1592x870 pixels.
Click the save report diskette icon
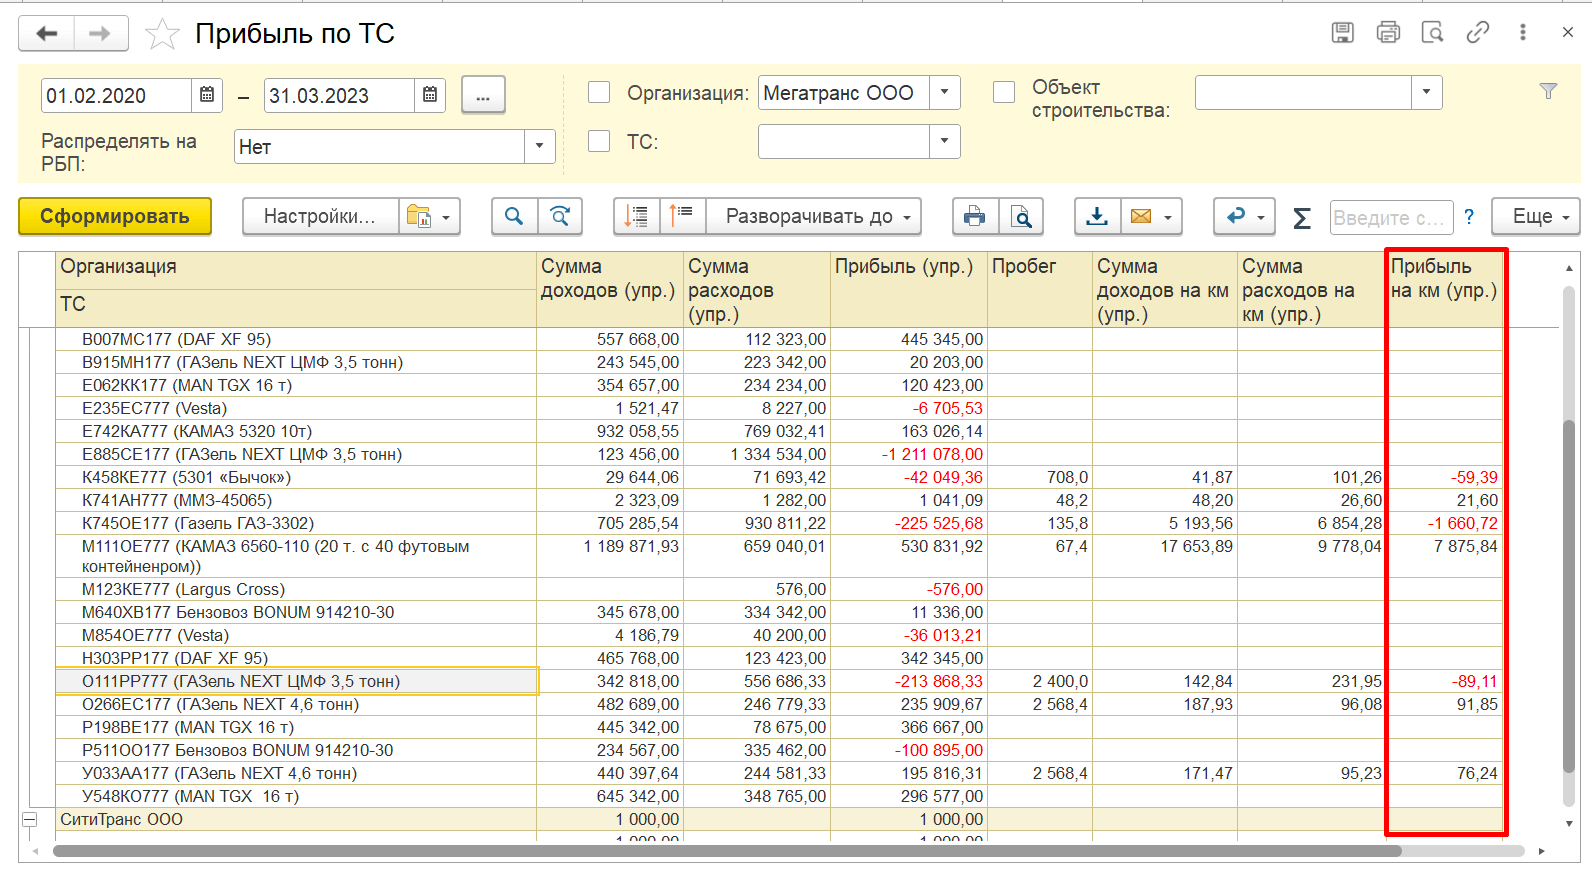pos(1343,32)
